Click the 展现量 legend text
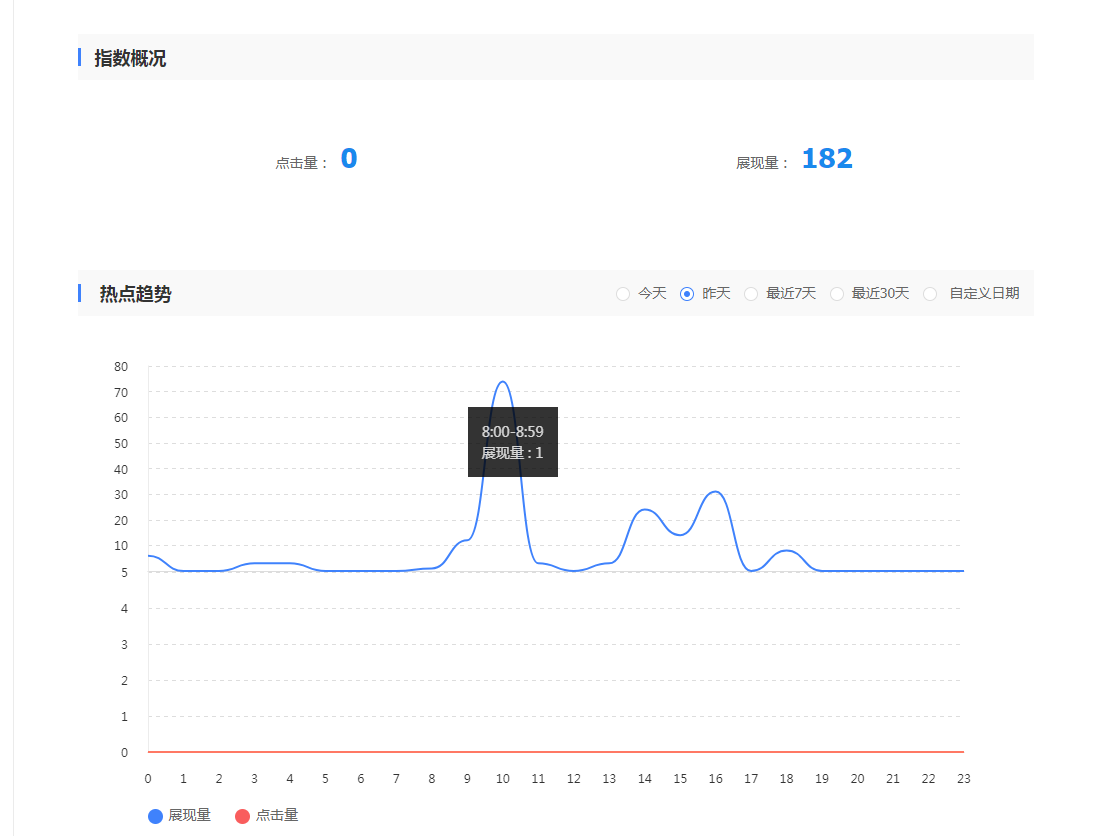This screenshot has height=836, width=1102. 190,815
